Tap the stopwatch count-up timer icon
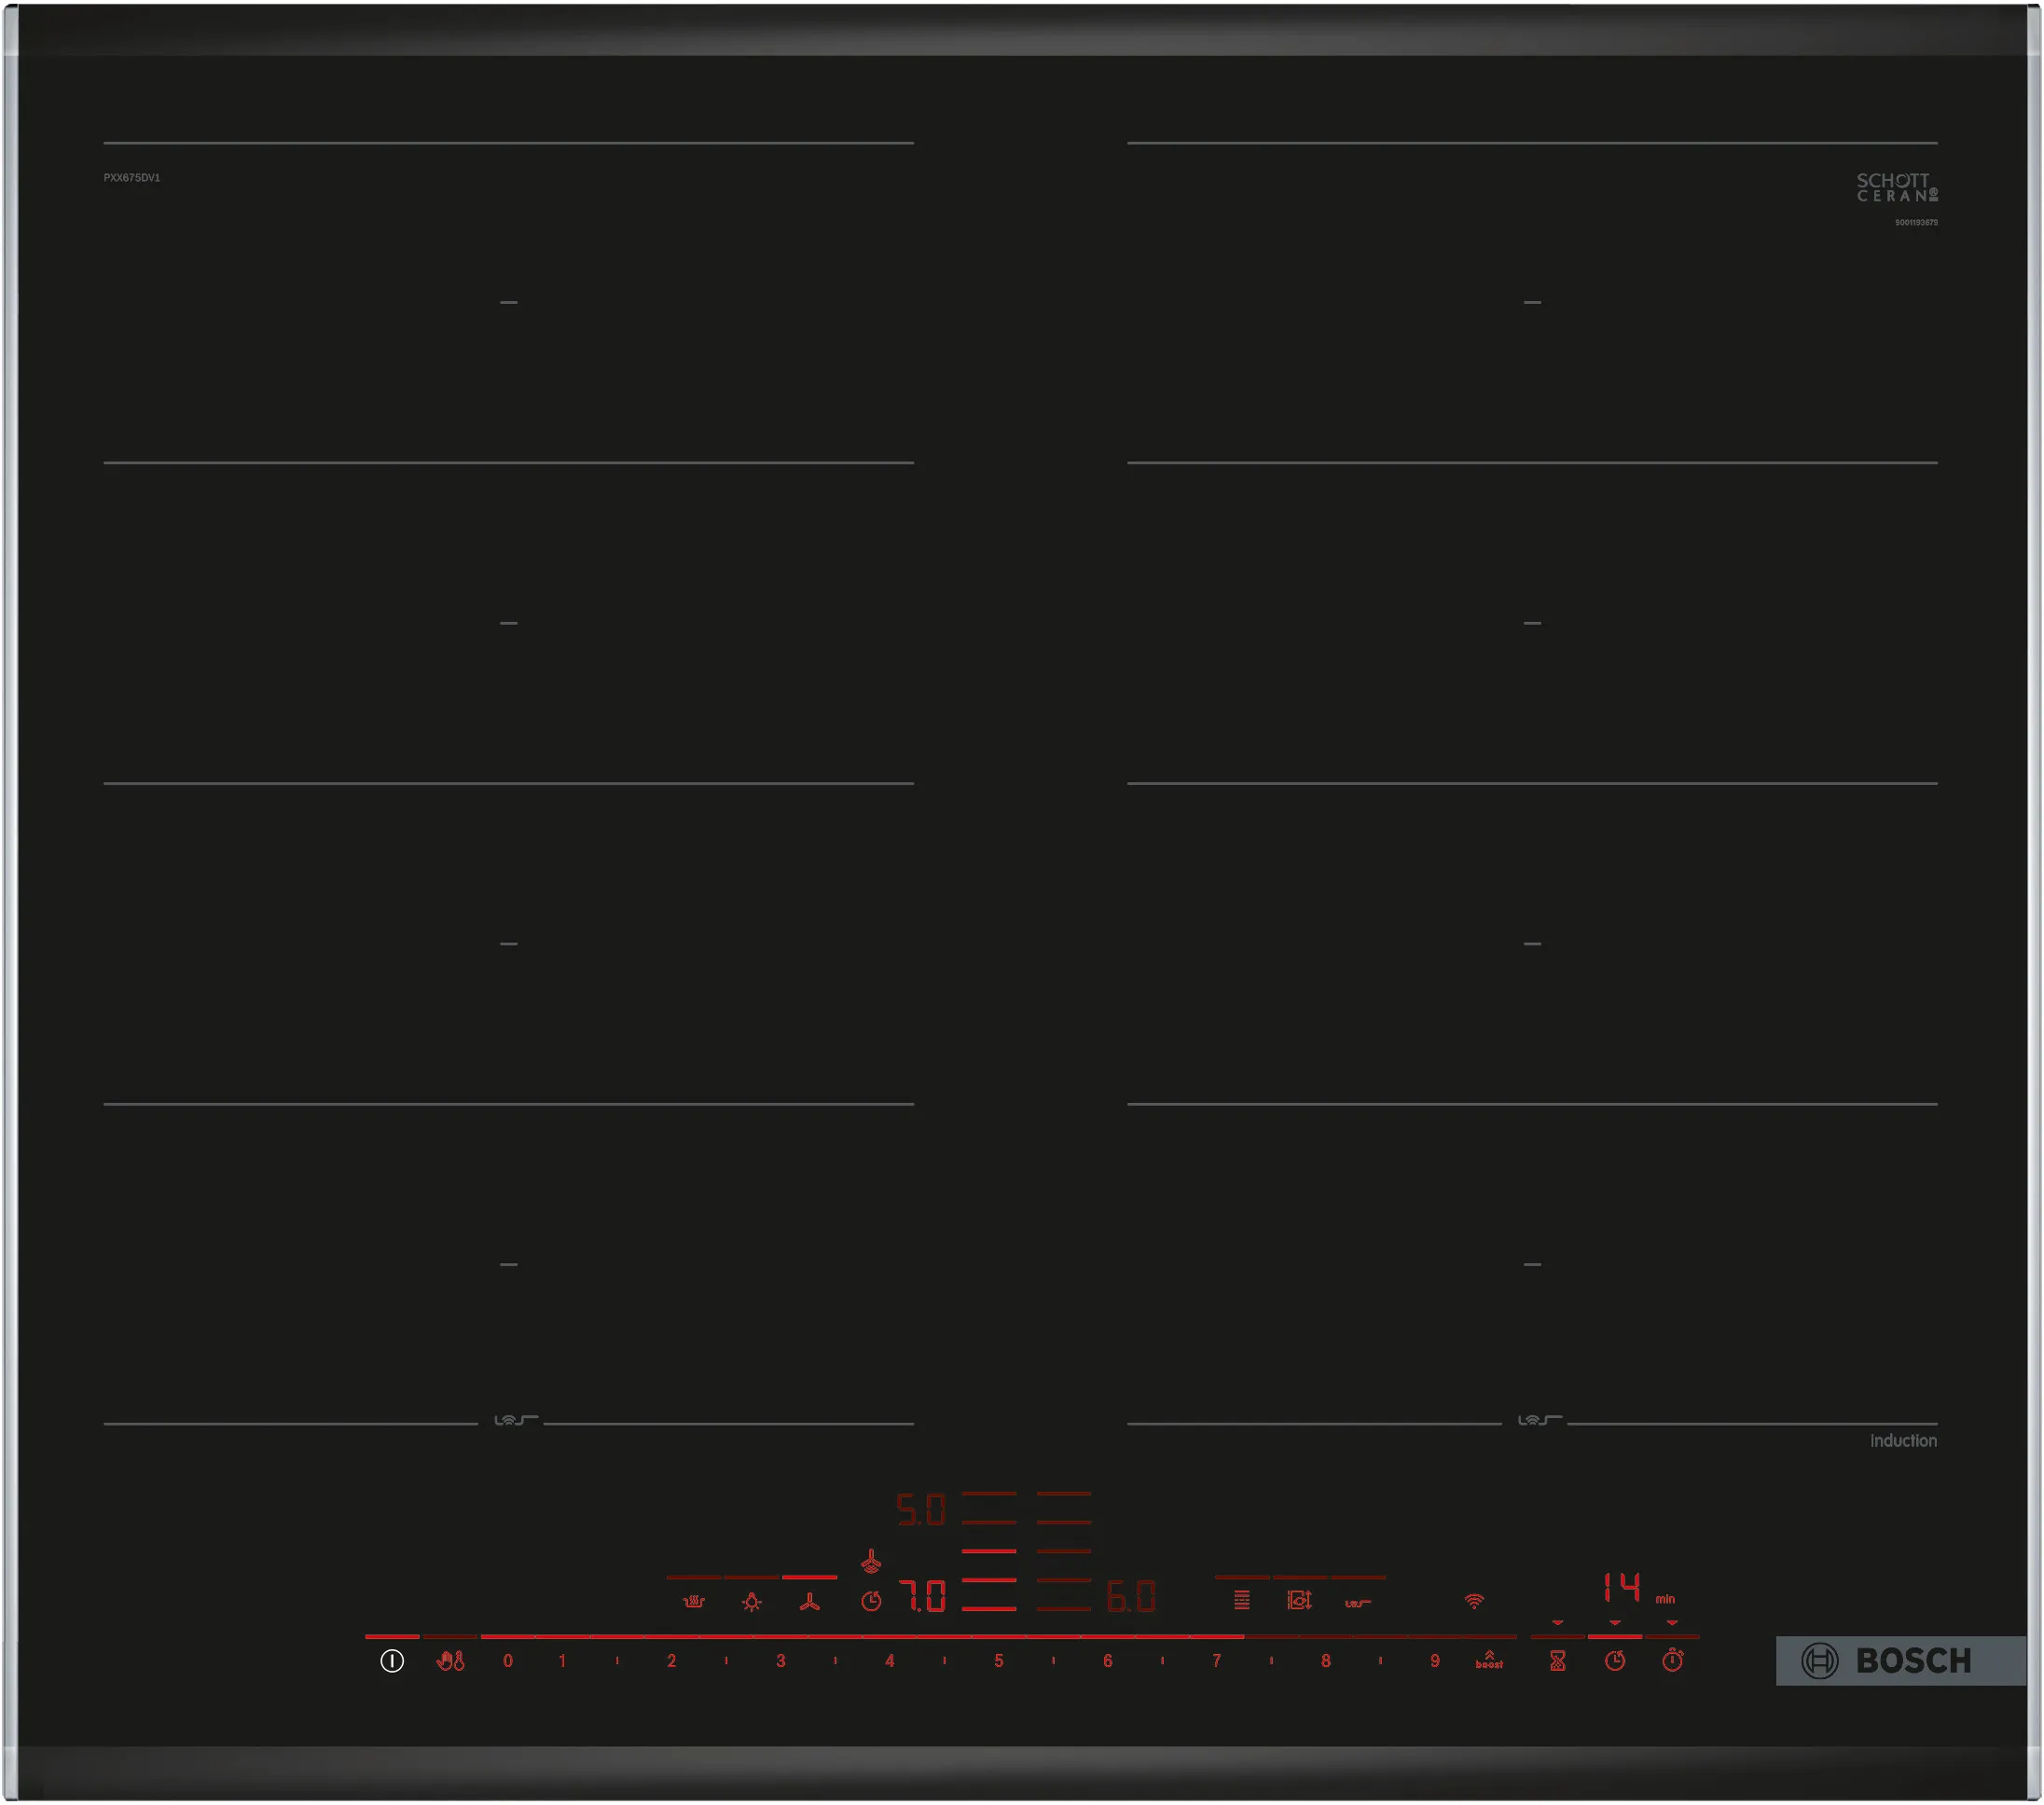Image resolution: width=2044 pixels, height=1805 pixels. coord(1673,1661)
